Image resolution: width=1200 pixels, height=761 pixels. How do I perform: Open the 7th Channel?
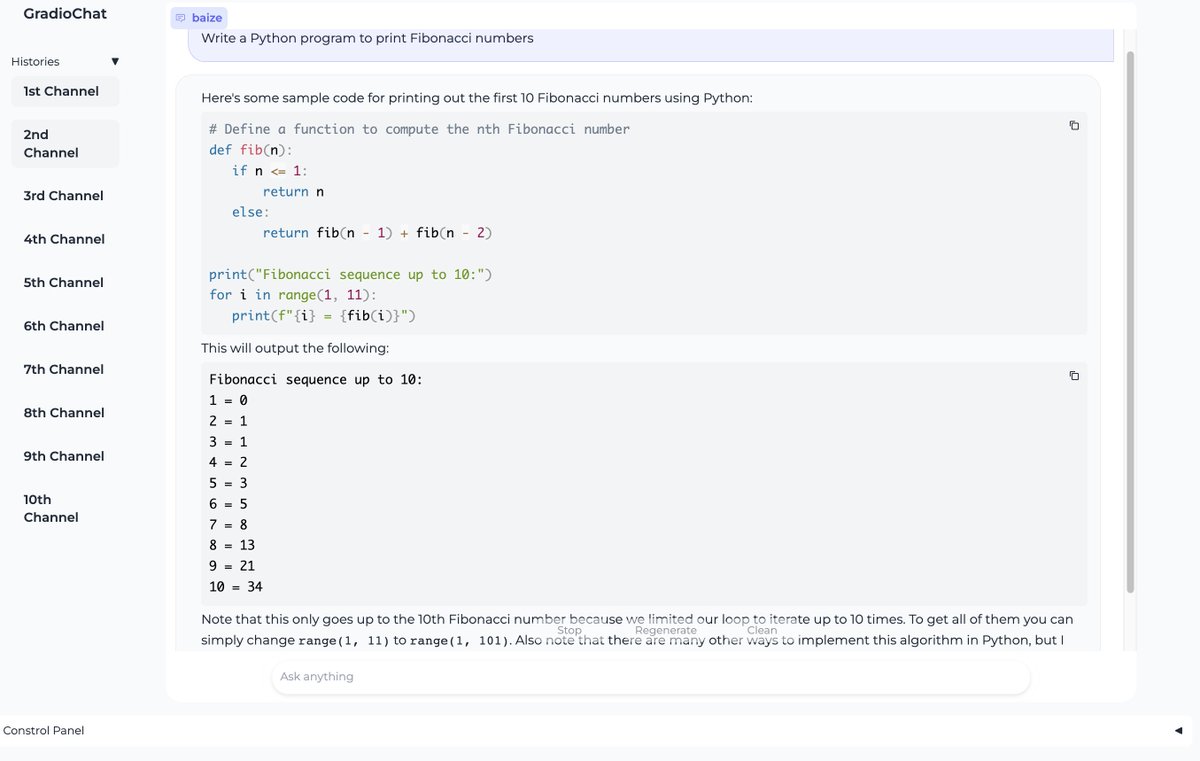click(65, 369)
